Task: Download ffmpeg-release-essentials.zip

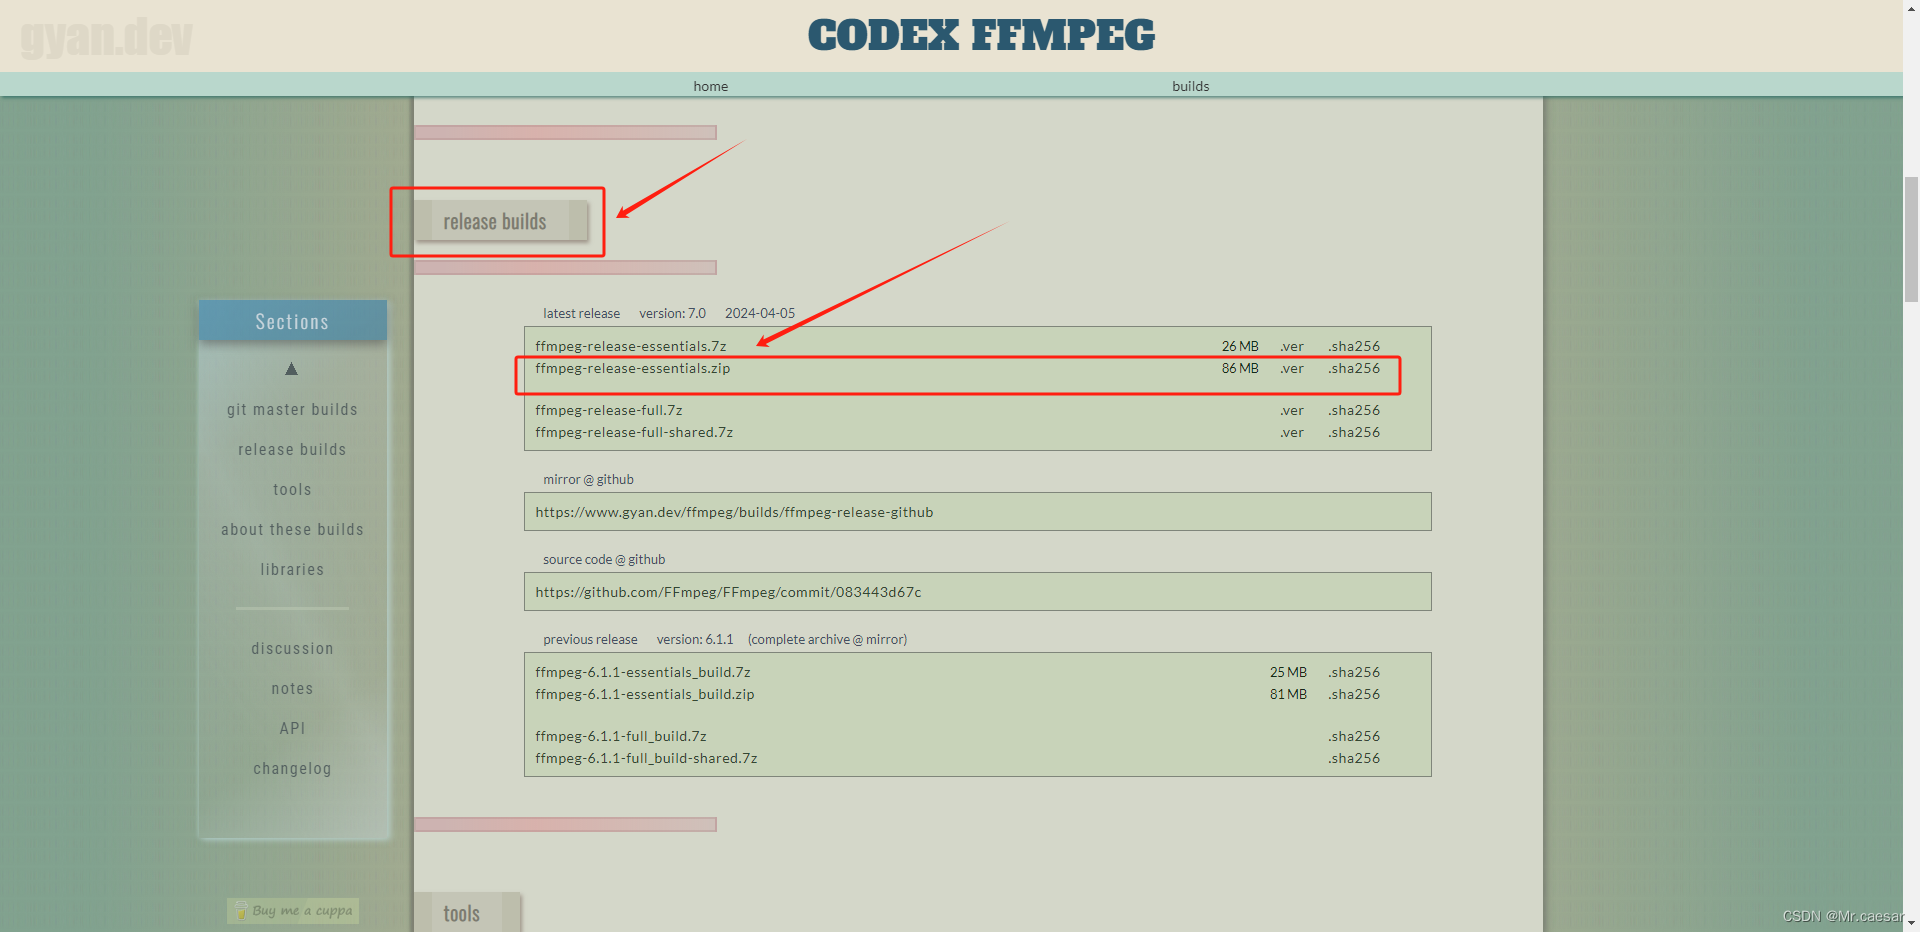Action: pos(631,368)
